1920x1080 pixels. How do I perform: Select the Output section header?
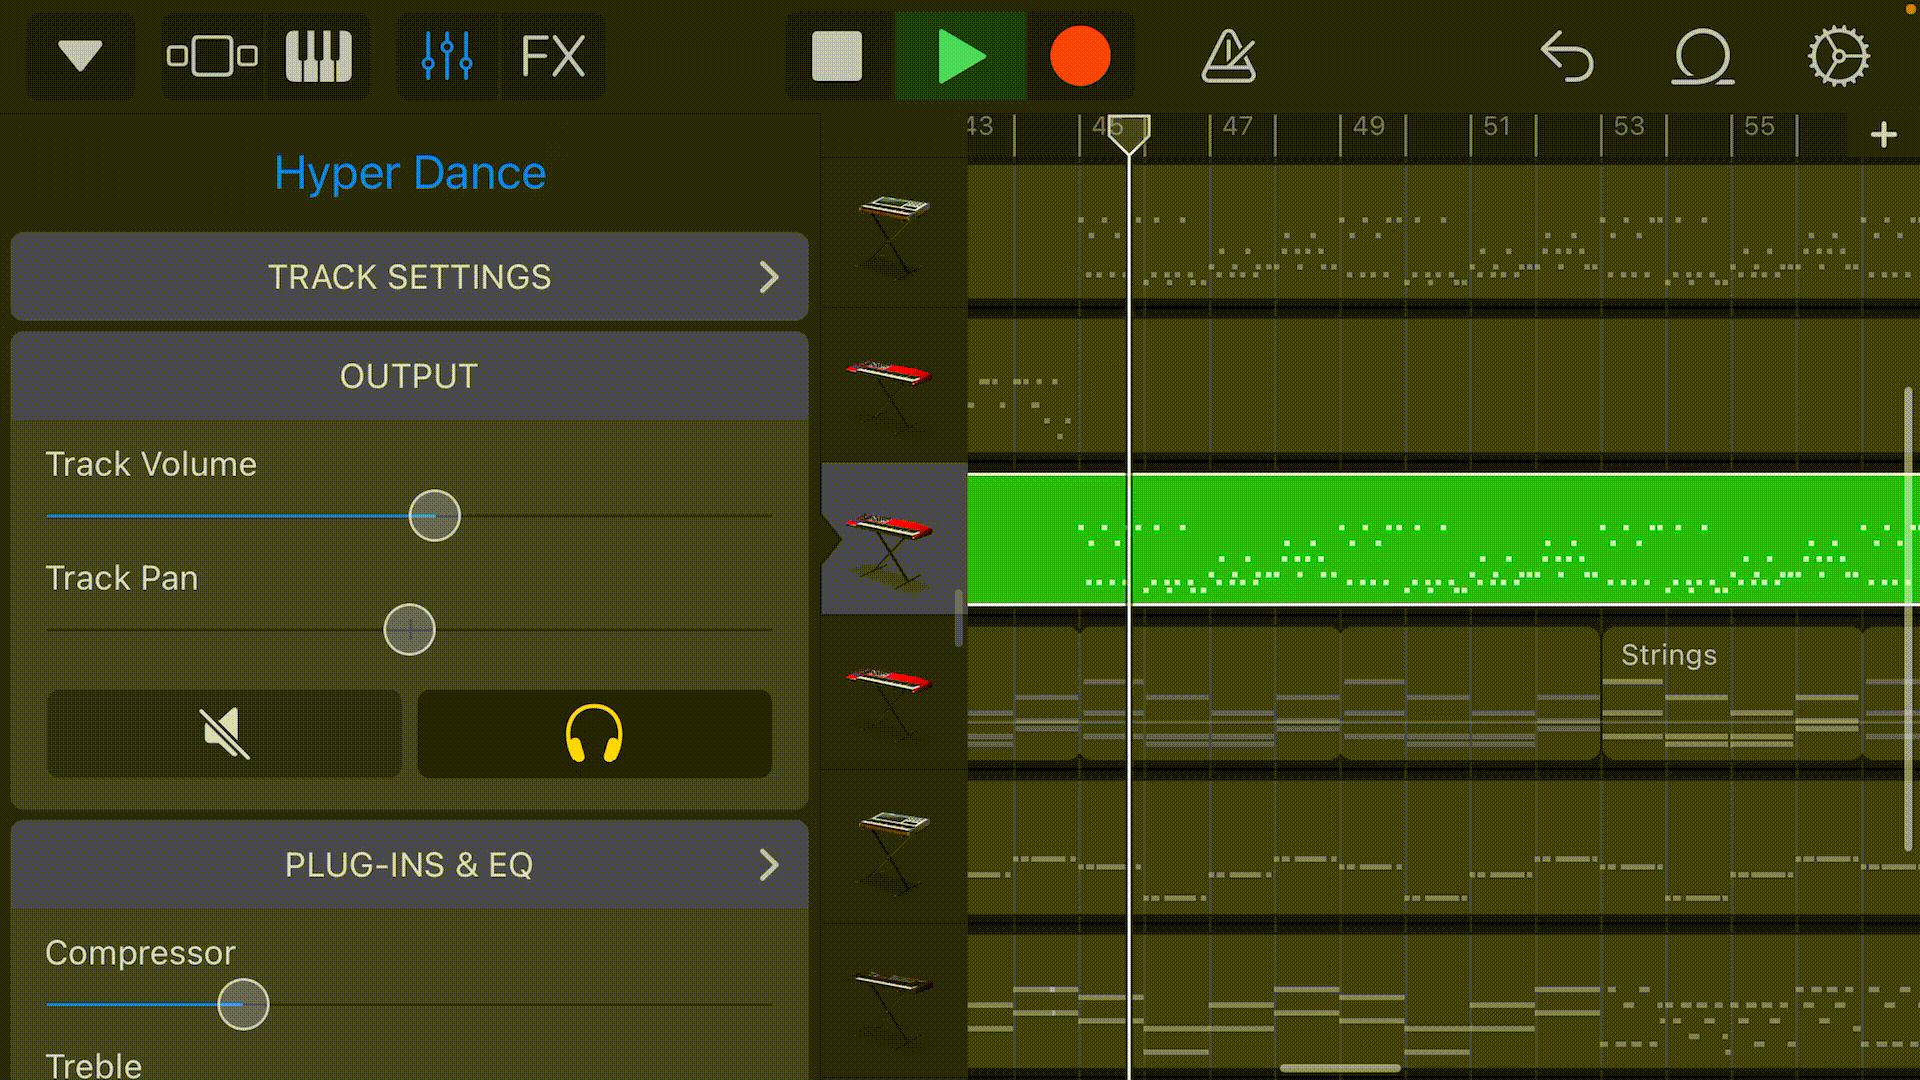point(409,376)
